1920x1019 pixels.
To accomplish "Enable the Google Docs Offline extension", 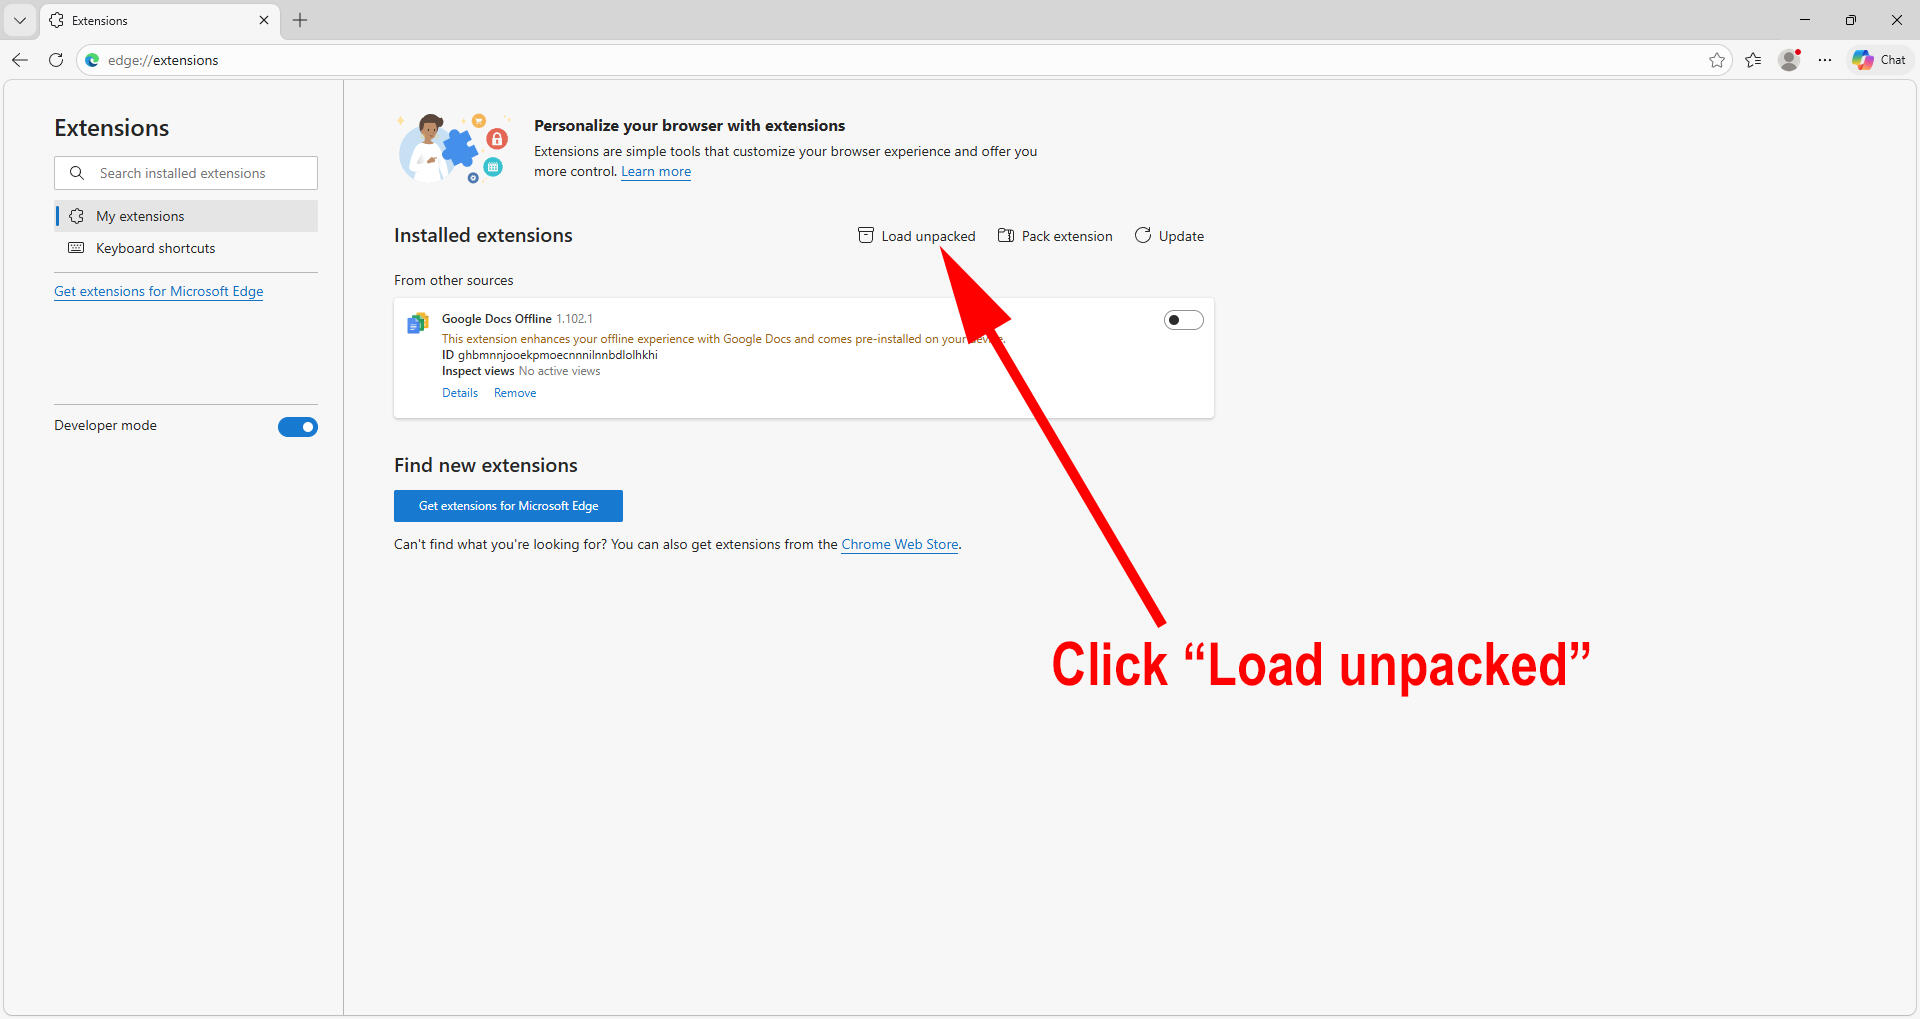I will pyautogui.click(x=1183, y=320).
